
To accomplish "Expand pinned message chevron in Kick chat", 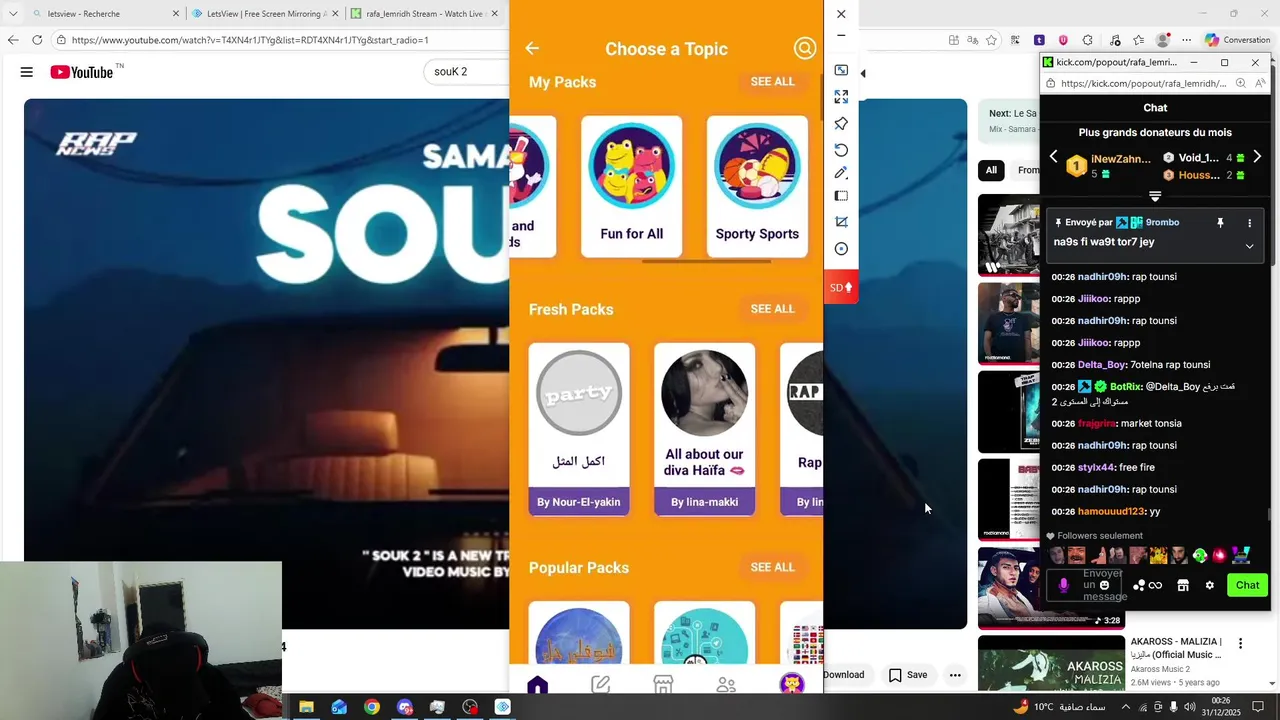I will pyautogui.click(x=1249, y=246).
